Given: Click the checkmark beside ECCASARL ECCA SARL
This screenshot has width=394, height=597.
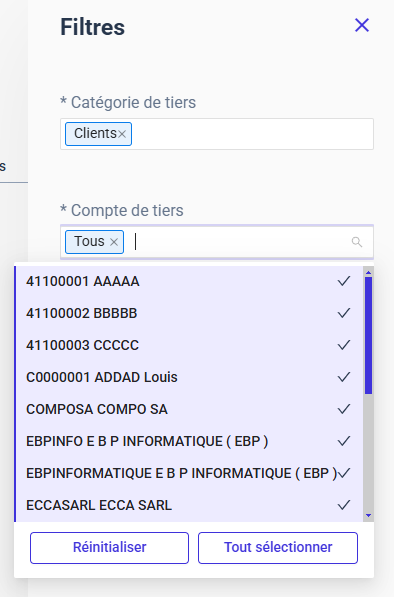Looking at the screenshot, I should pyautogui.click(x=344, y=505).
